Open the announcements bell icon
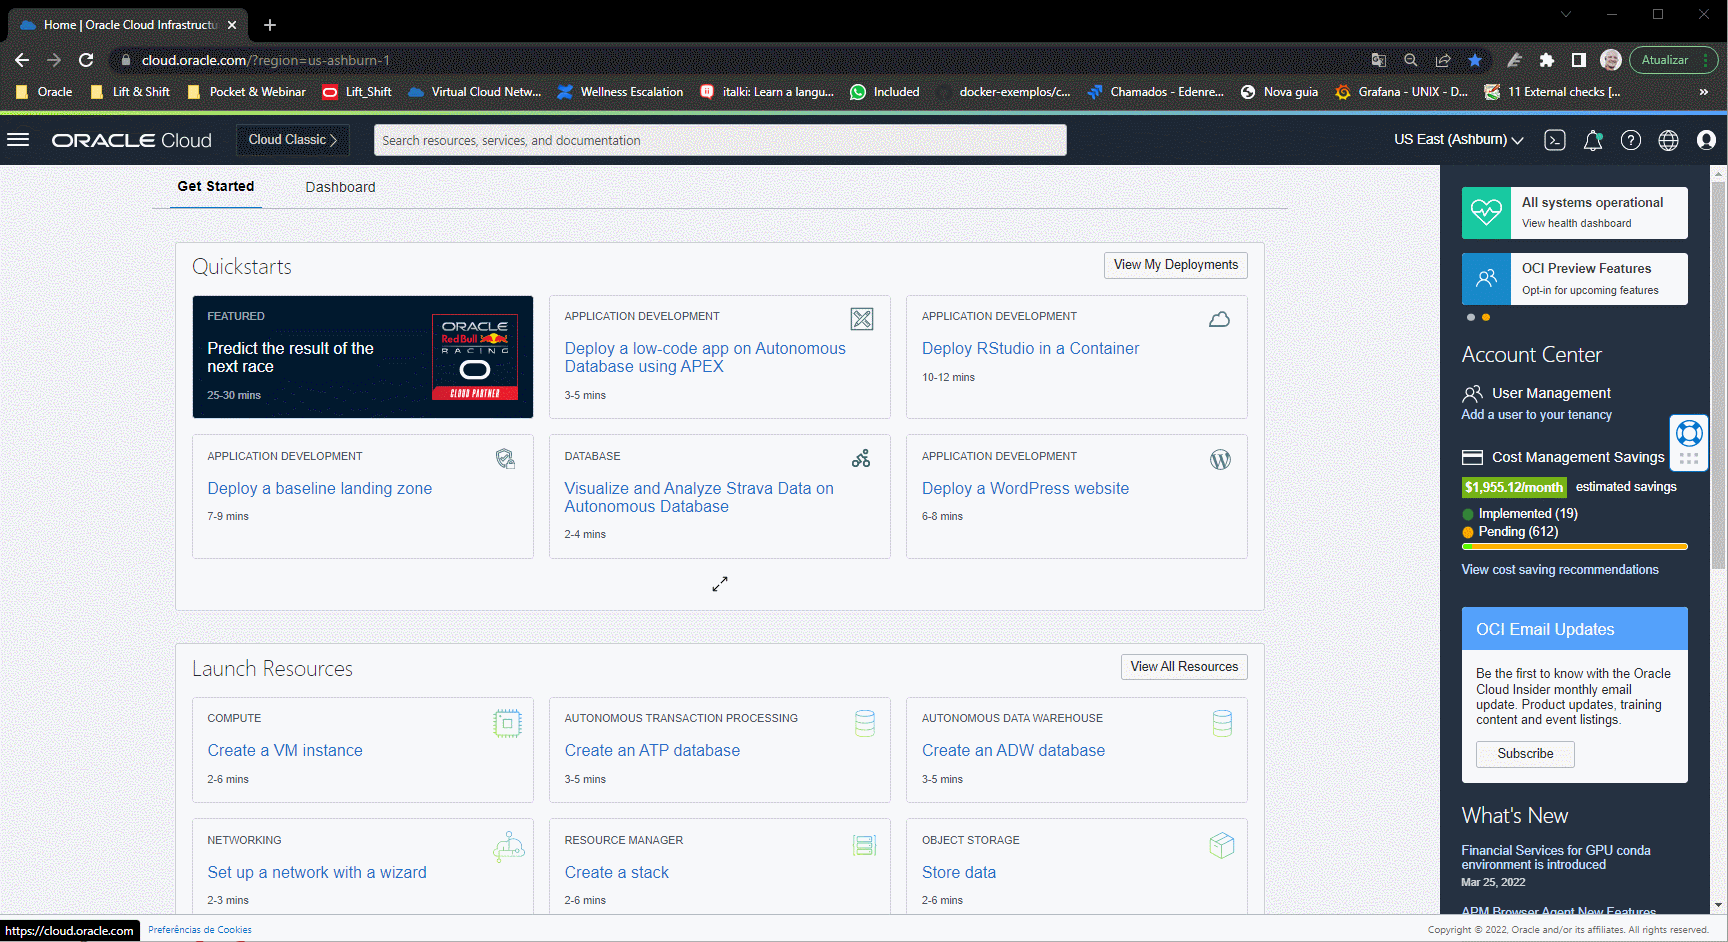The image size is (1728, 942). pos(1593,140)
